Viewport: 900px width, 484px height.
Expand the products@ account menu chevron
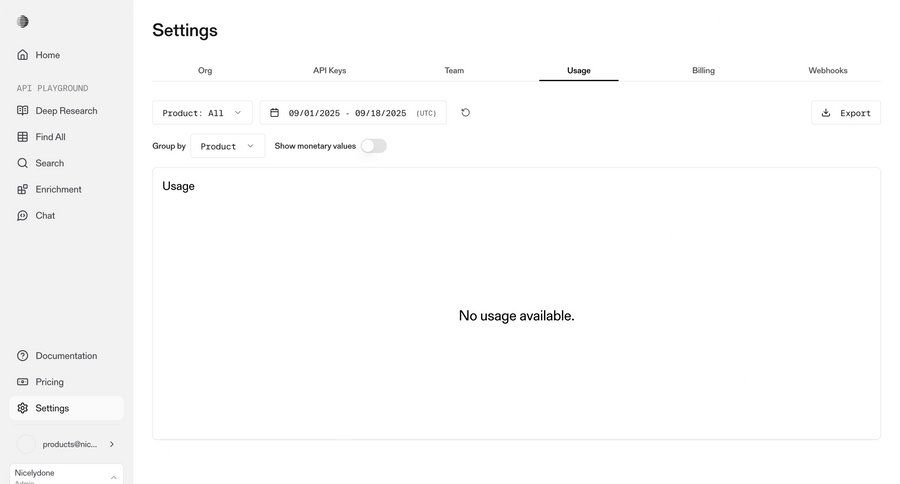(112, 444)
